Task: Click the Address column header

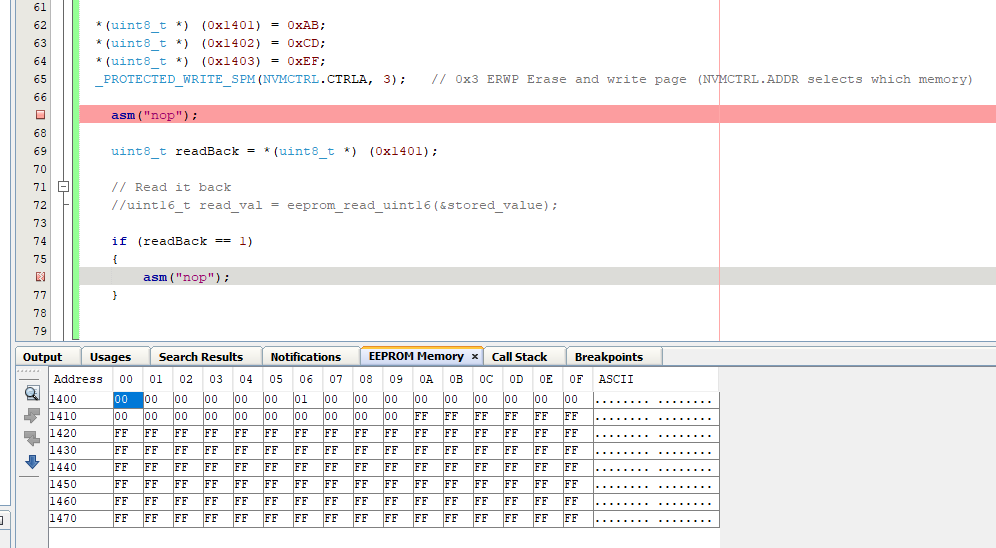Action: 78,379
